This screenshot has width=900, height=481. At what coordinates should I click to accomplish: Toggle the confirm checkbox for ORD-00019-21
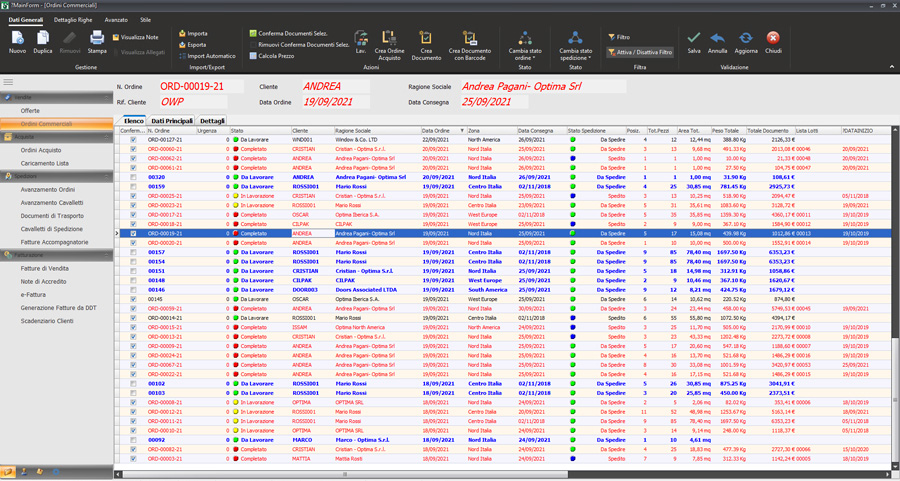[133, 234]
